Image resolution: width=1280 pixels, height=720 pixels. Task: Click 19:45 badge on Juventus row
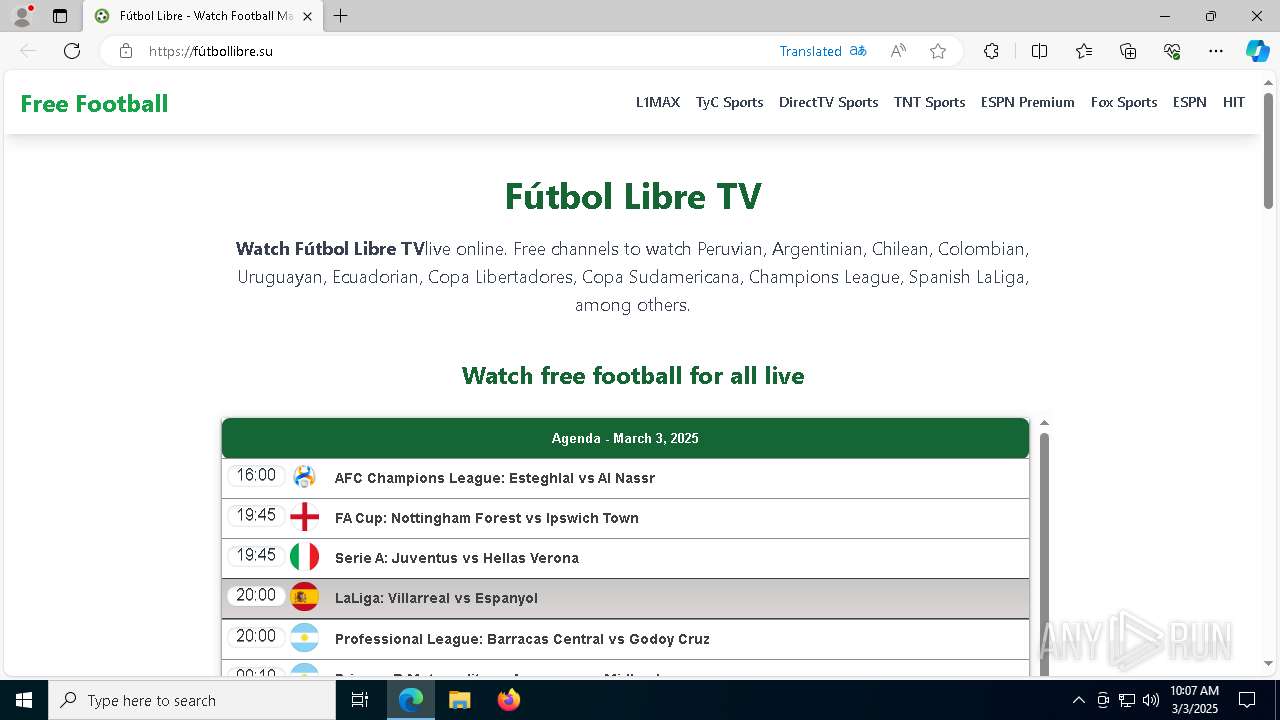coord(256,555)
